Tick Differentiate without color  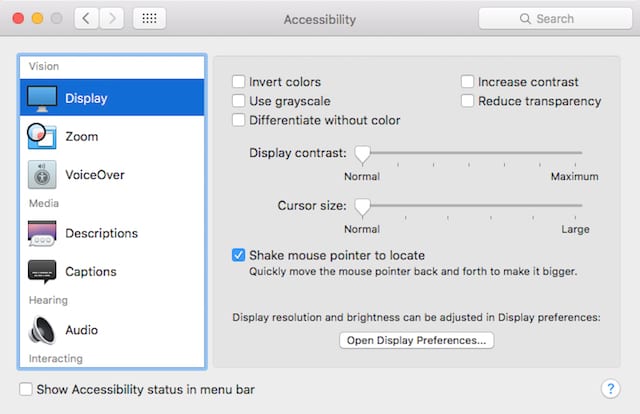point(239,120)
